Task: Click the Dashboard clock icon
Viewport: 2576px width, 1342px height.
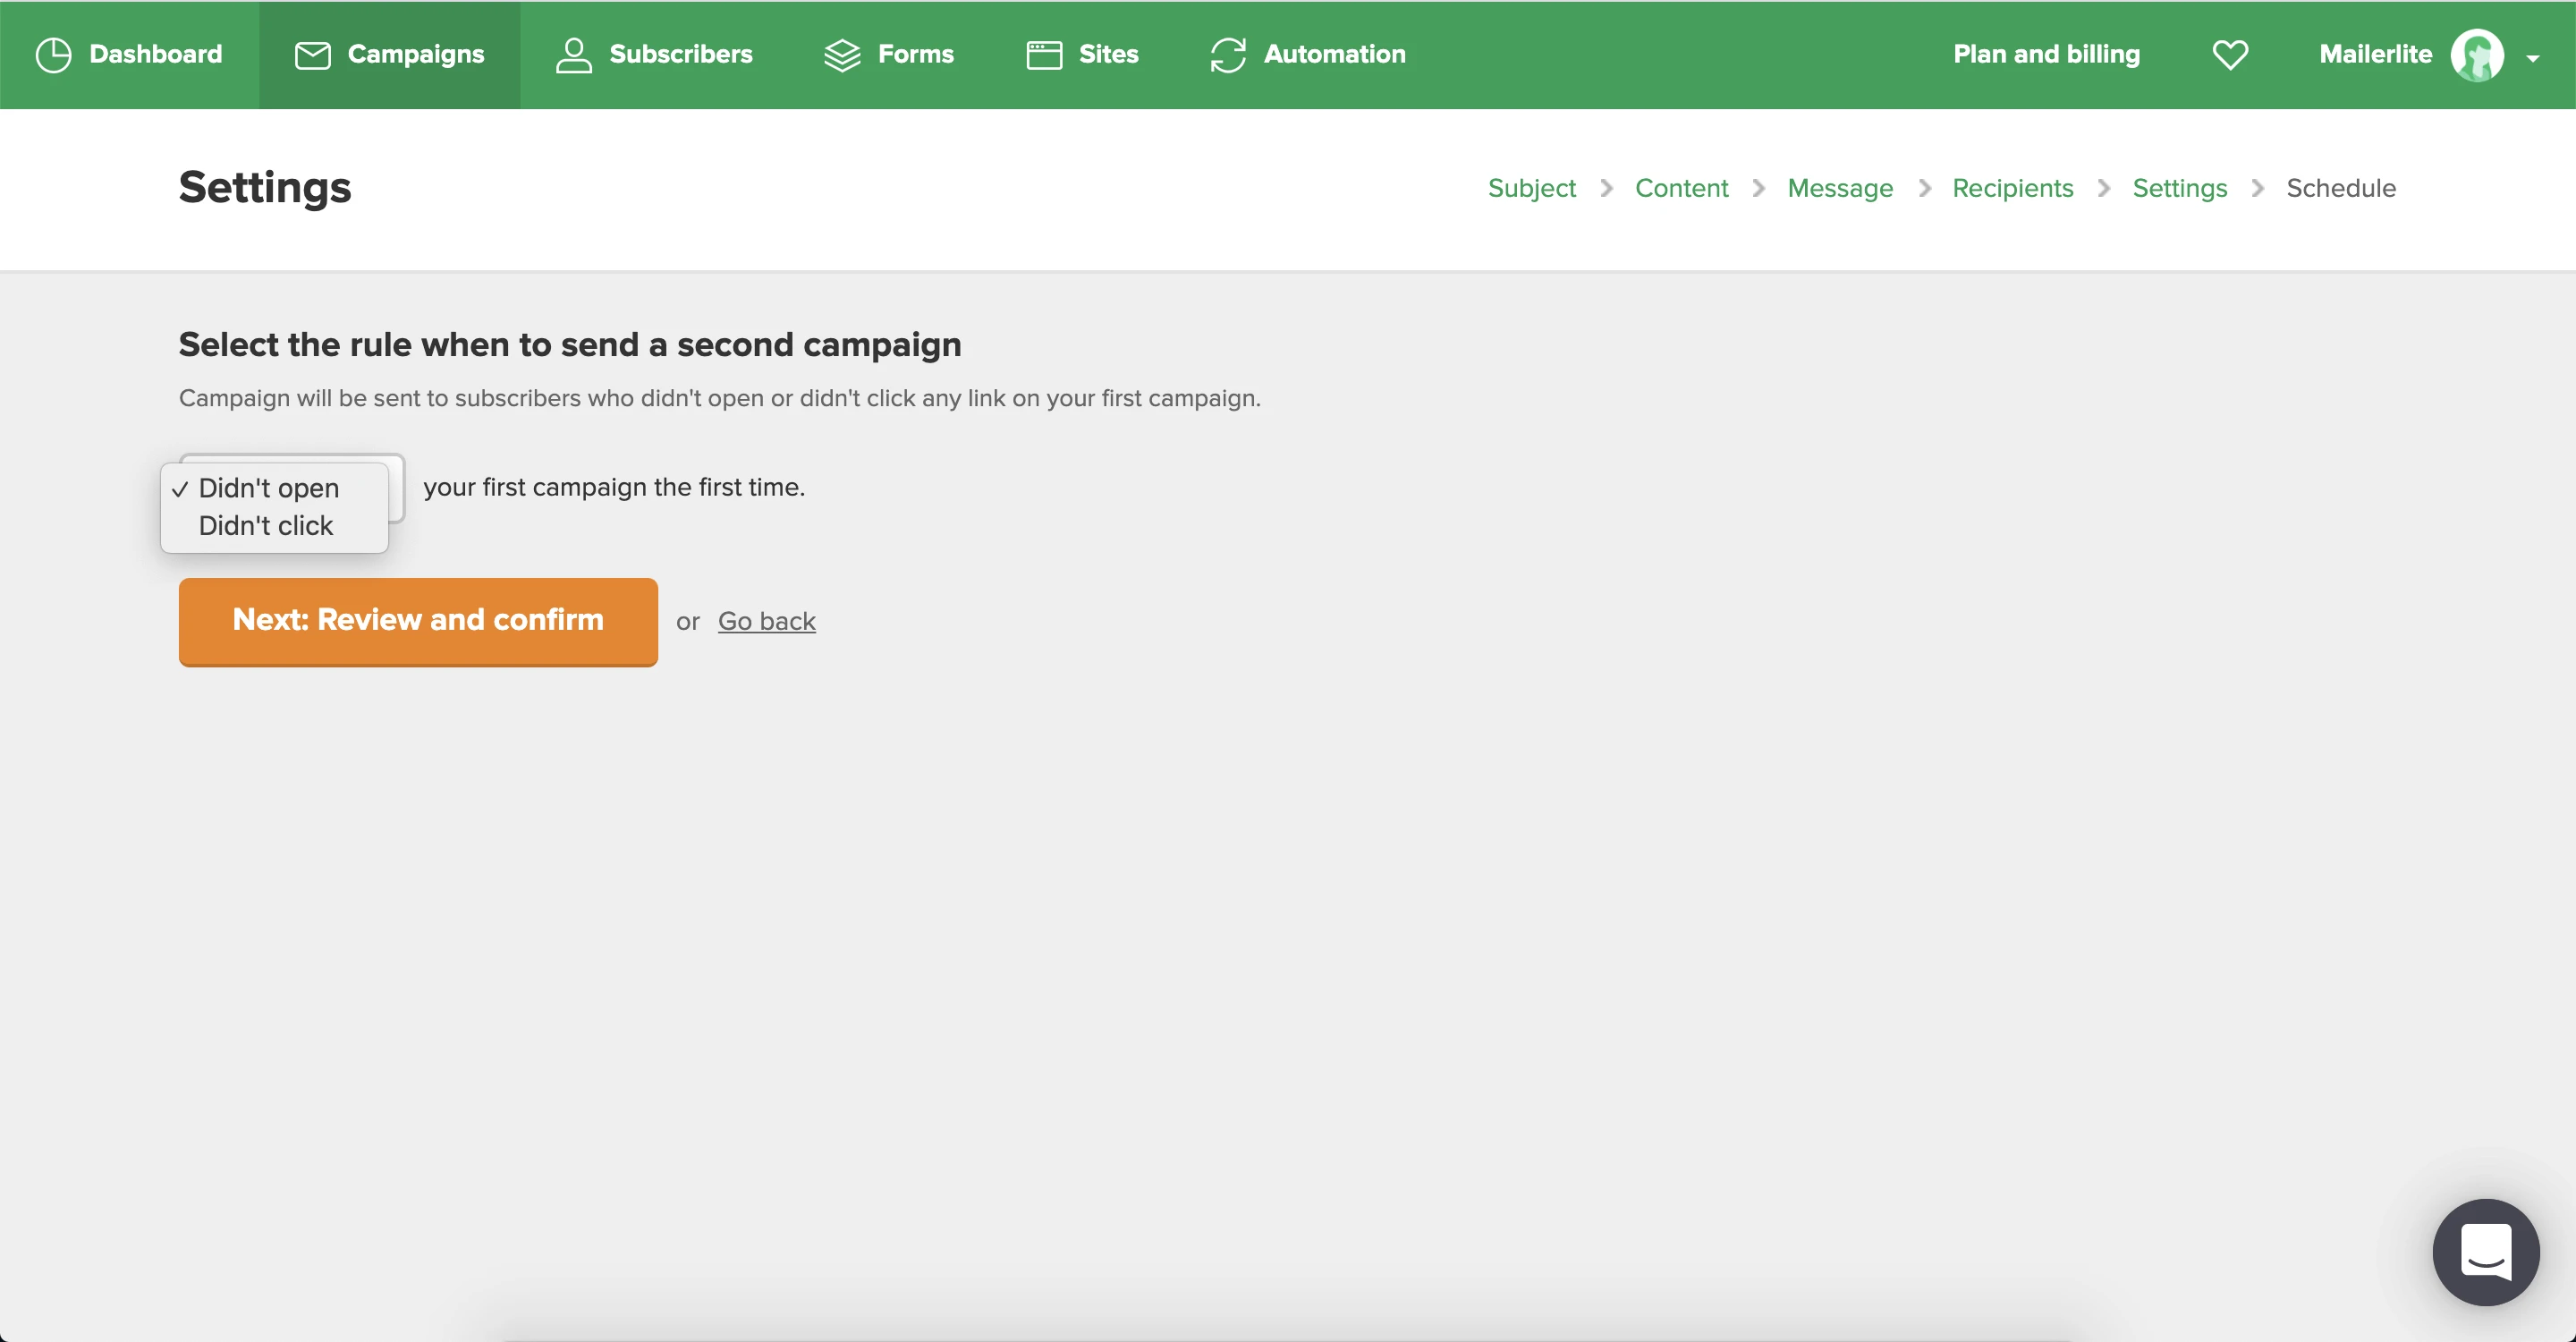Action: pyautogui.click(x=53, y=55)
